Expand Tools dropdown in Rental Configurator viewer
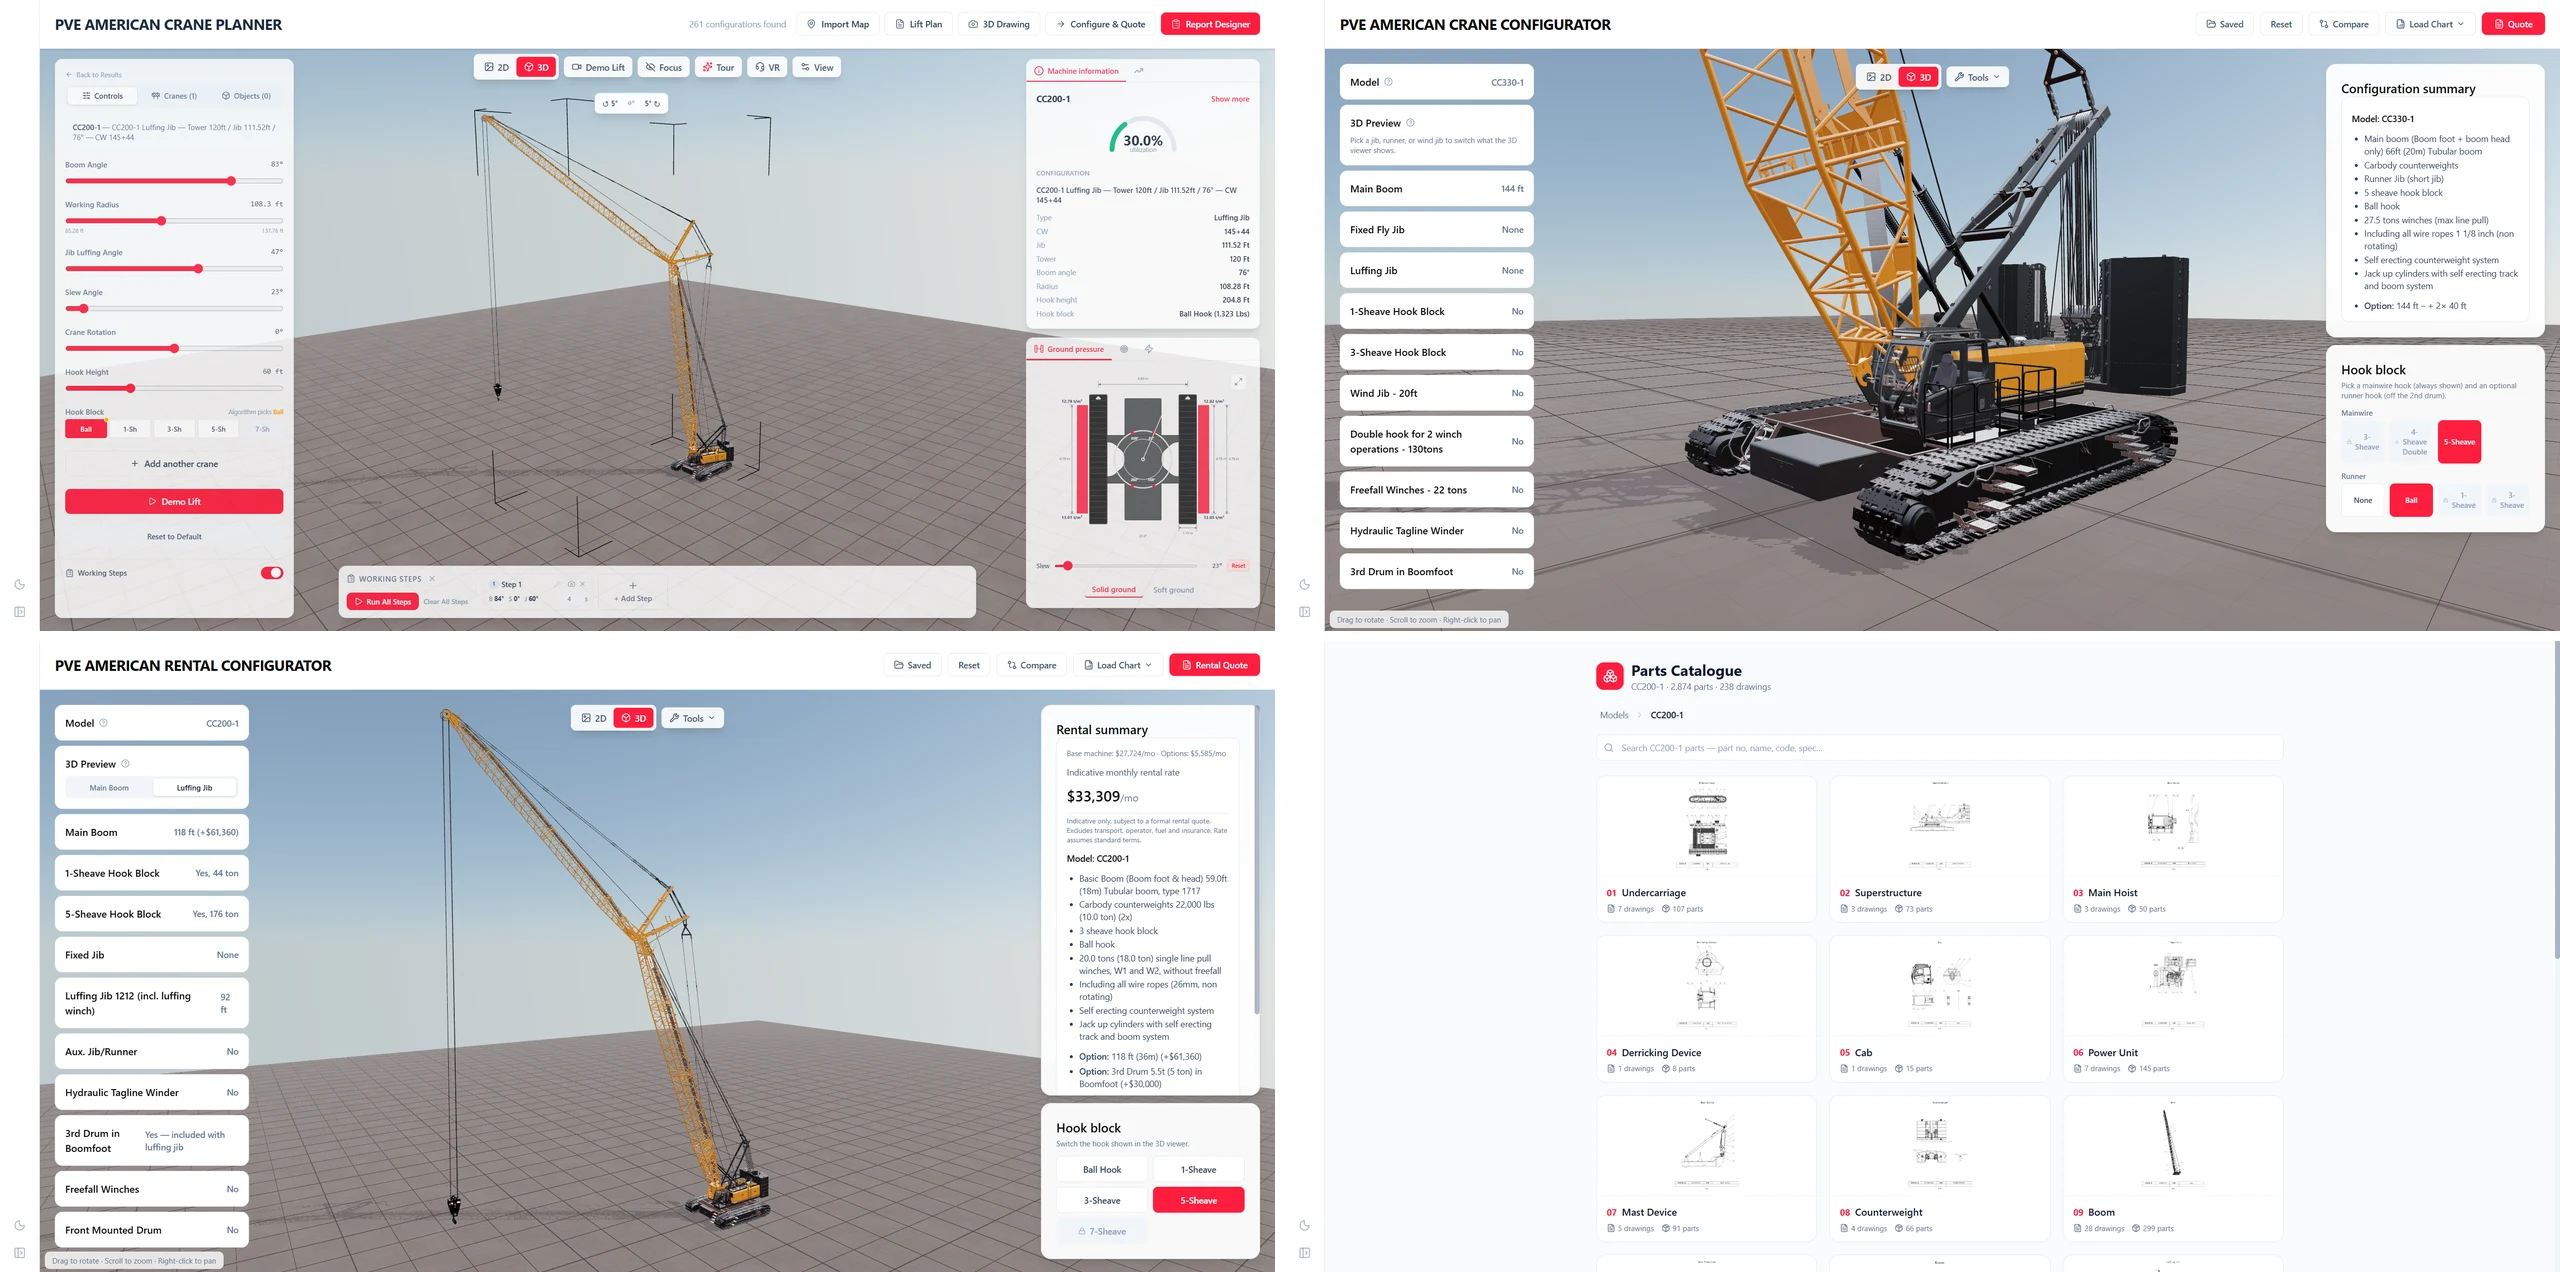 click(692, 718)
